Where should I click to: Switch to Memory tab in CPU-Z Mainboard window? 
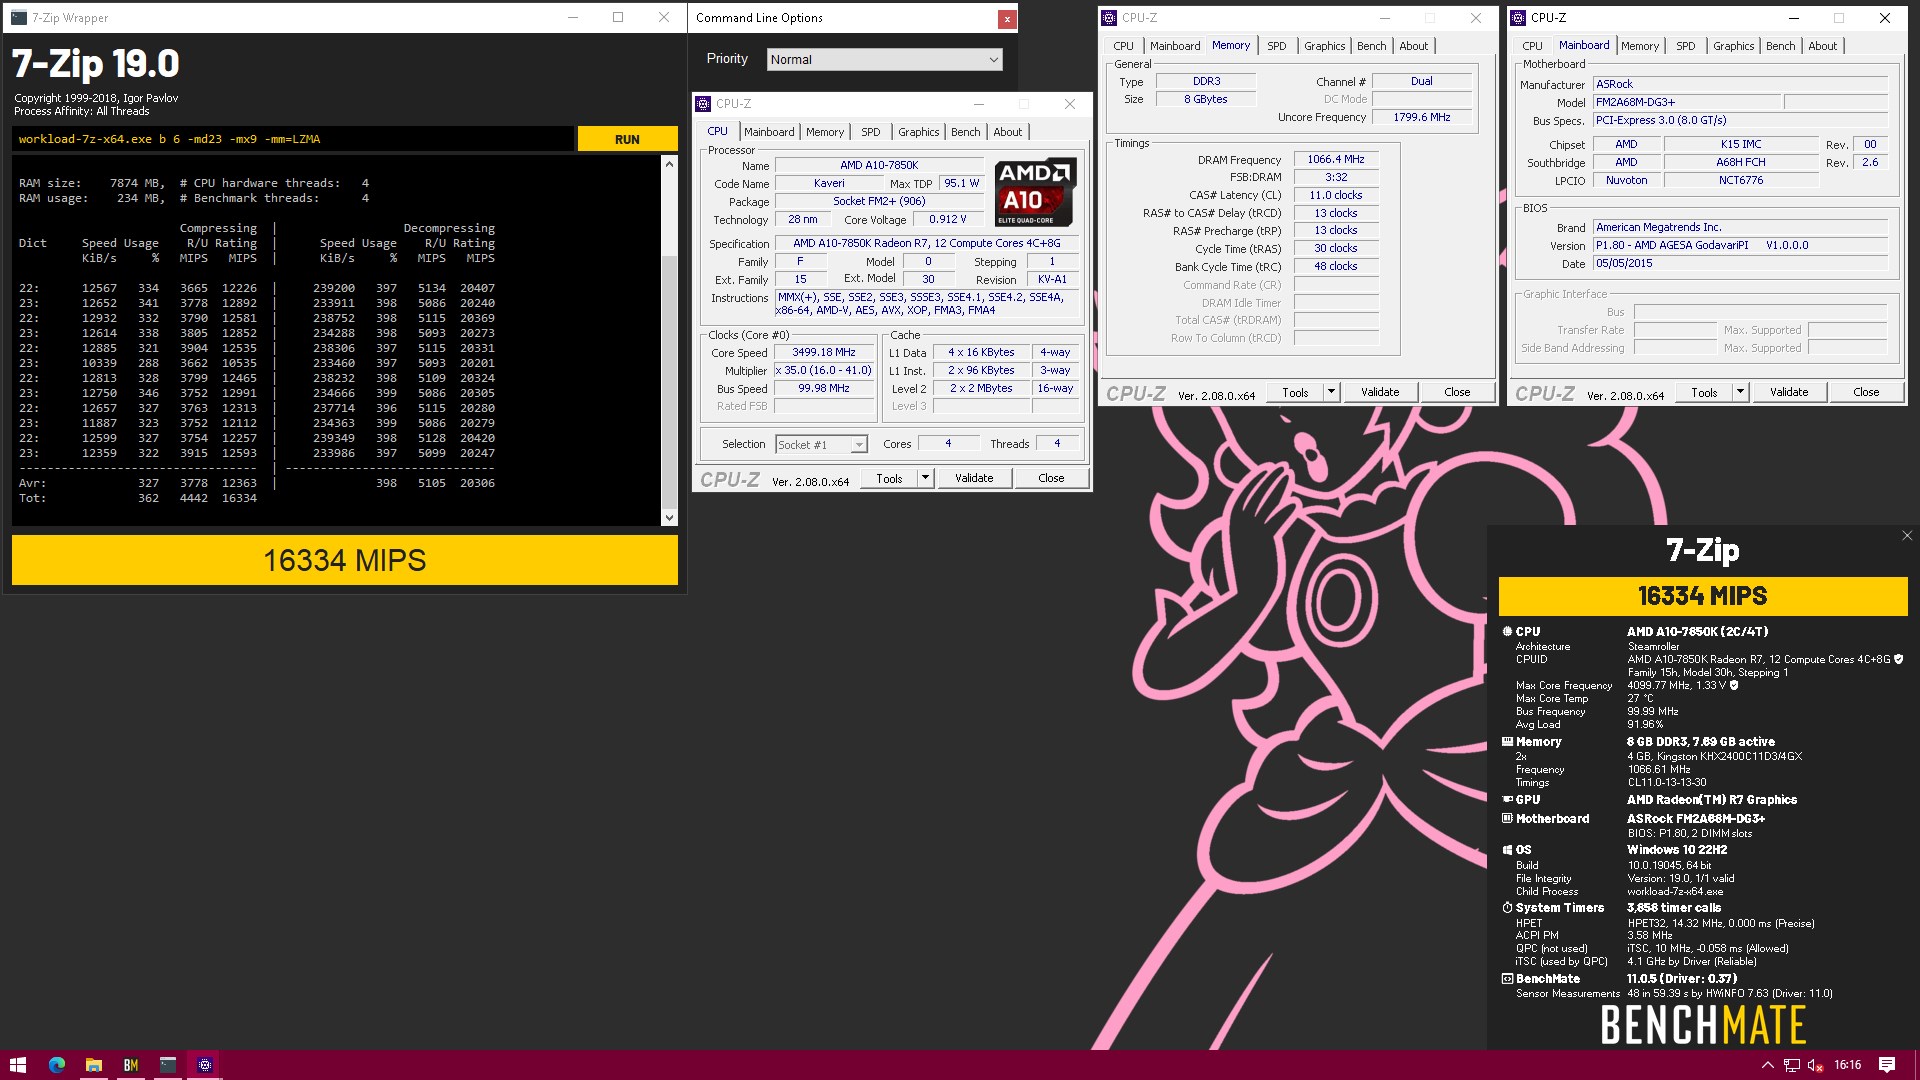[x=1640, y=46]
